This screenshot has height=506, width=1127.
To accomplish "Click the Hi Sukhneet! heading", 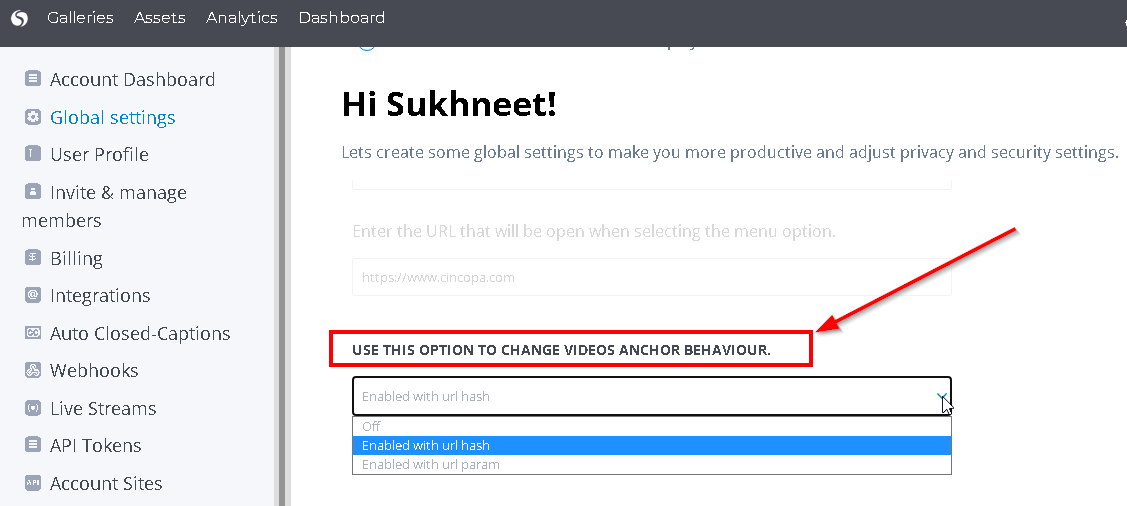I will pos(449,105).
